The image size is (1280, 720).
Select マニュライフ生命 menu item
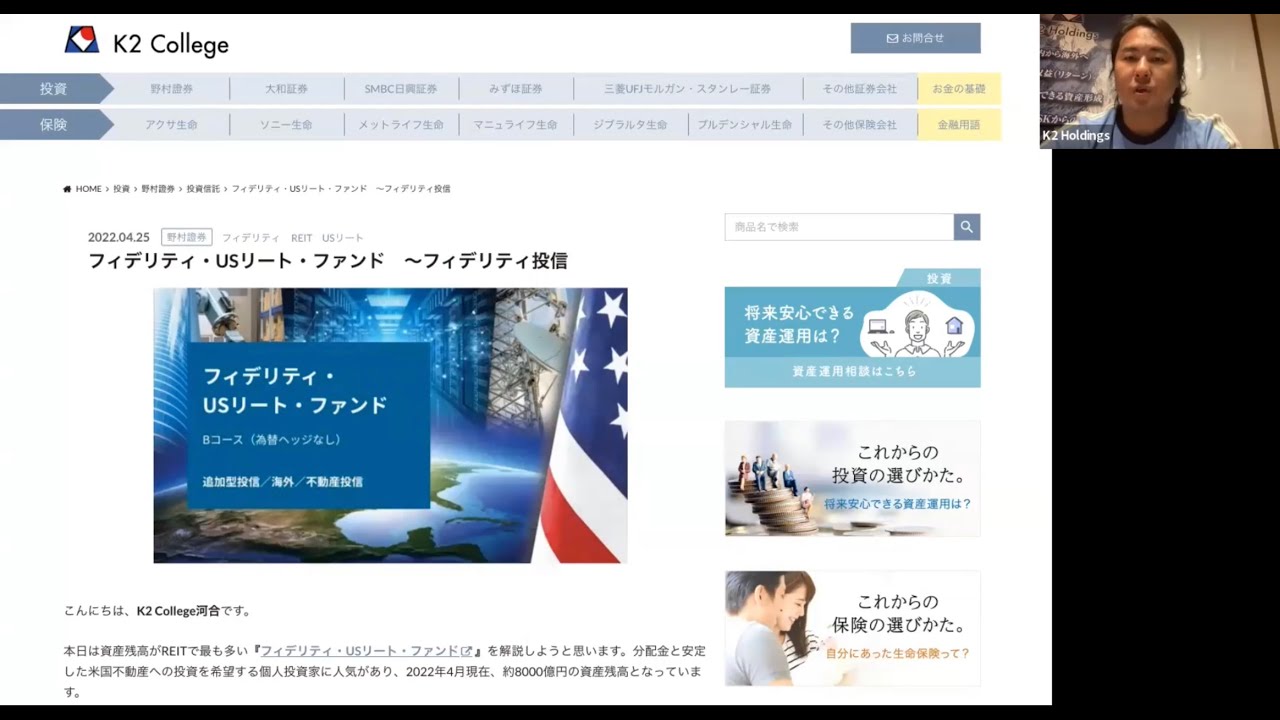point(516,125)
